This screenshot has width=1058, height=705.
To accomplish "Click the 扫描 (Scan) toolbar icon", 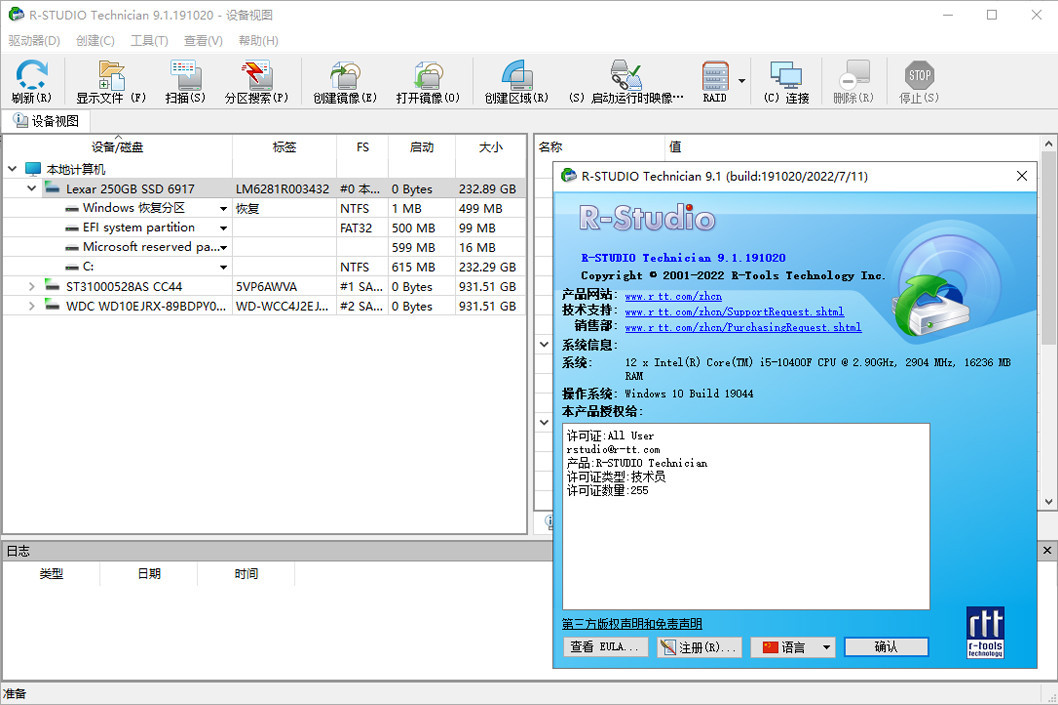I will (185, 80).
